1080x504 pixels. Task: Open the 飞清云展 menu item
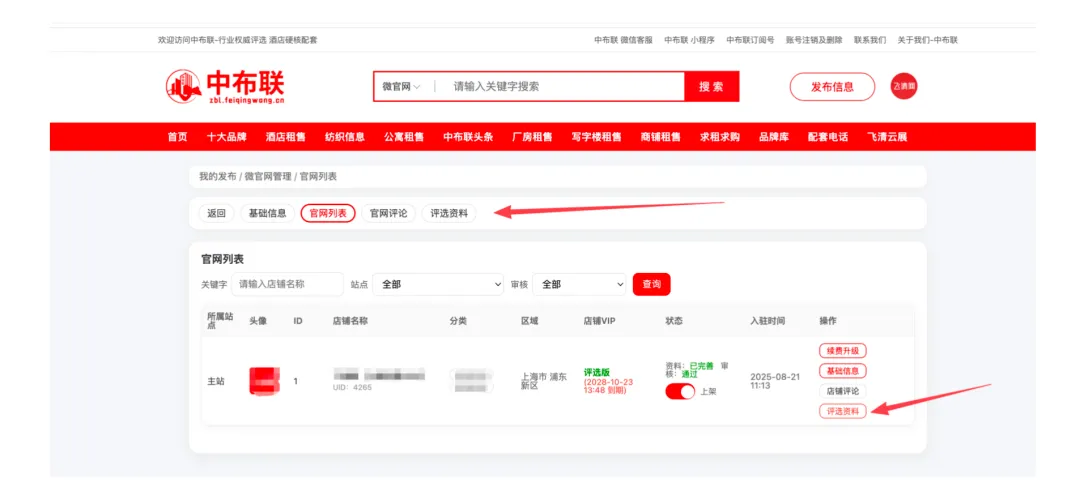[x=887, y=137]
